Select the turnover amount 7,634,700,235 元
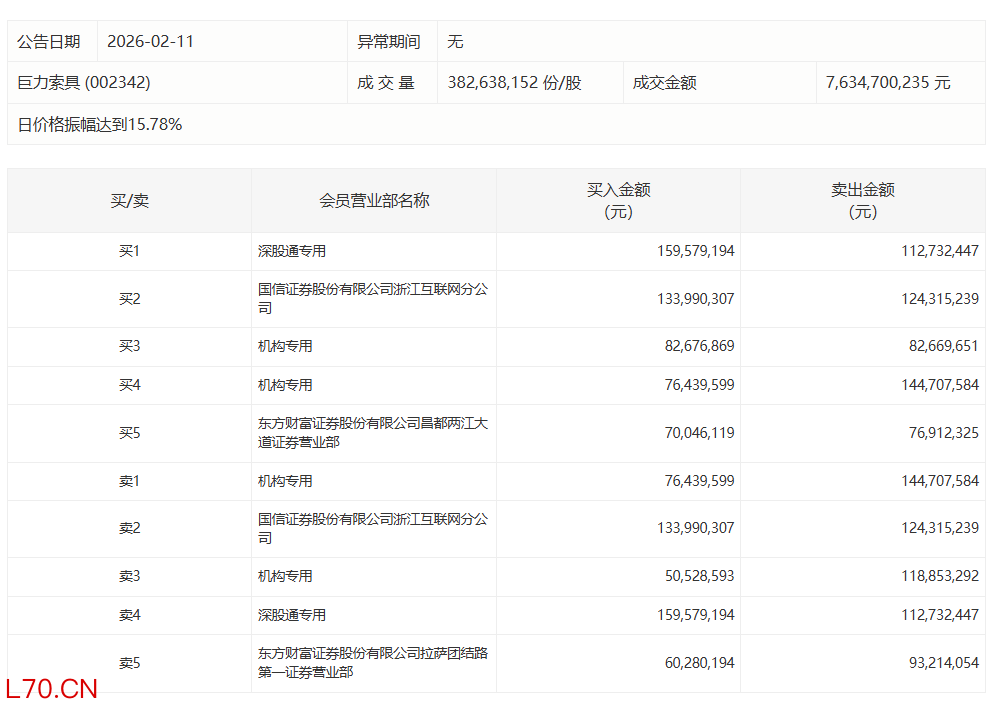The width and height of the screenshot is (995, 709). point(888,83)
